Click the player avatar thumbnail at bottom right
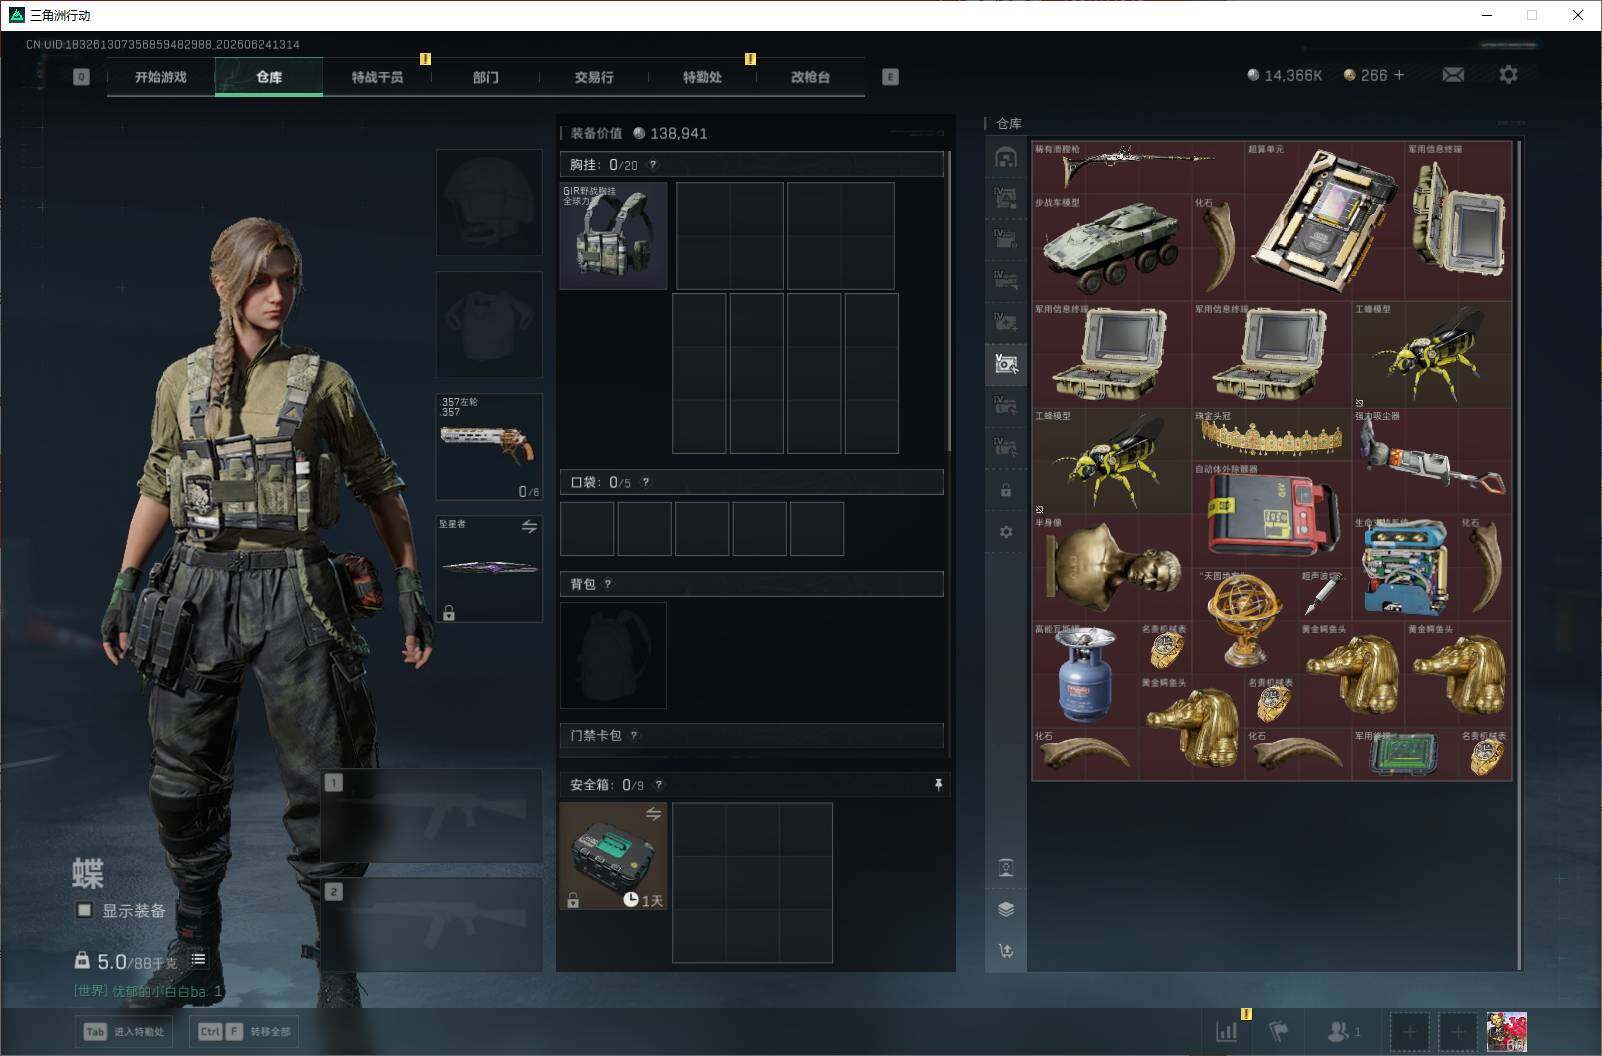The width and height of the screenshot is (1602, 1056). point(1506,1032)
